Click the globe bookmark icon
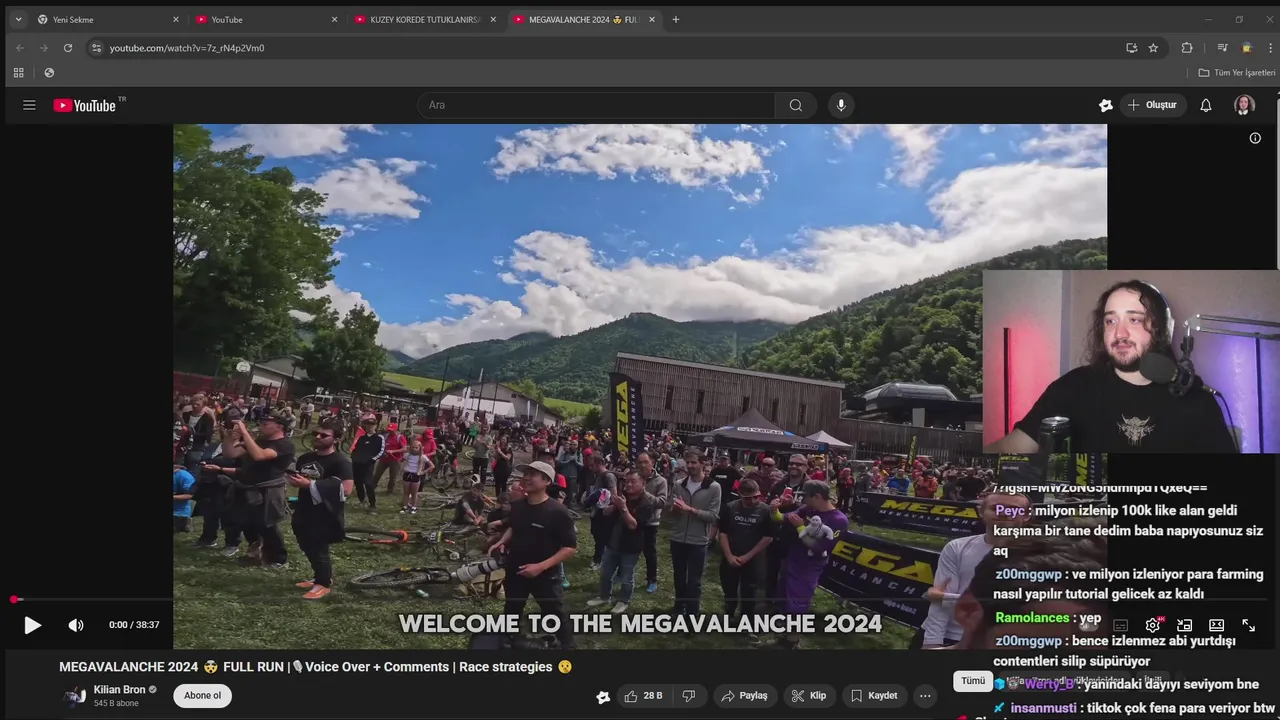The height and width of the screenshot is (720, 1280). 49,73
